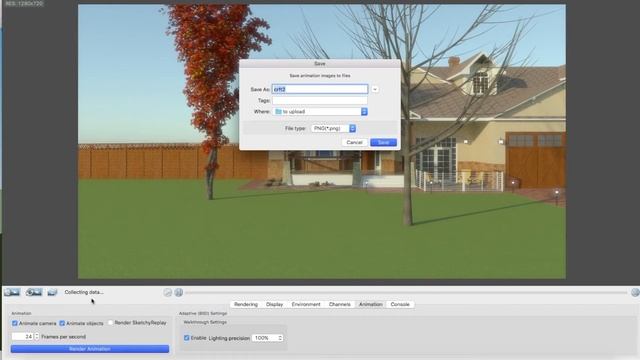Viewport: 640px width, 360px height.
Task: Click the first round icon before the progress bar
Action: click(167, 292)
